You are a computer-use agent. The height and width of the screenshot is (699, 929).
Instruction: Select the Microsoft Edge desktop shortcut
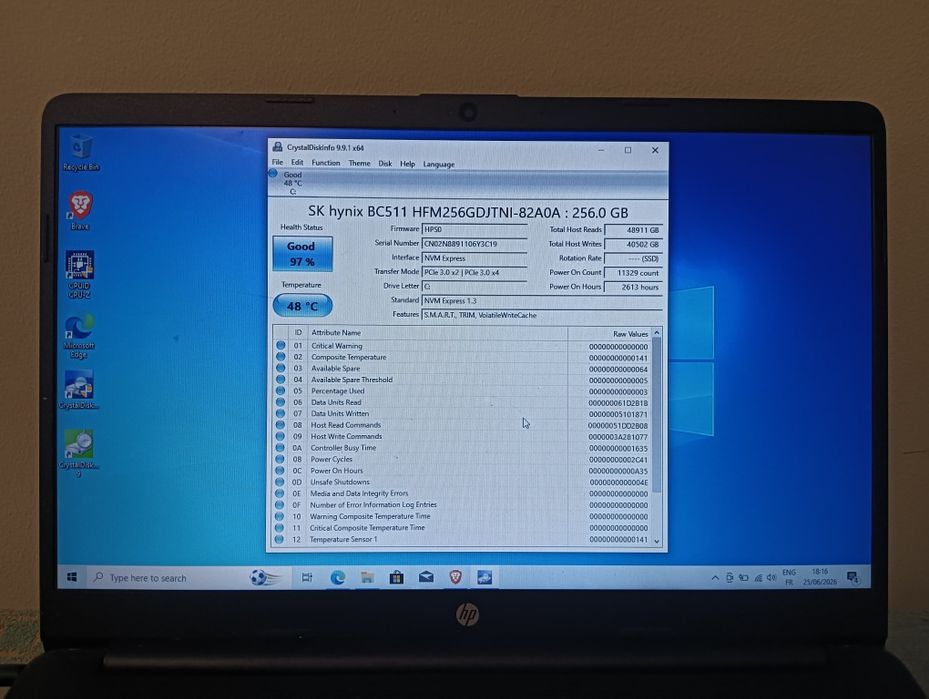tap(79, 336)
